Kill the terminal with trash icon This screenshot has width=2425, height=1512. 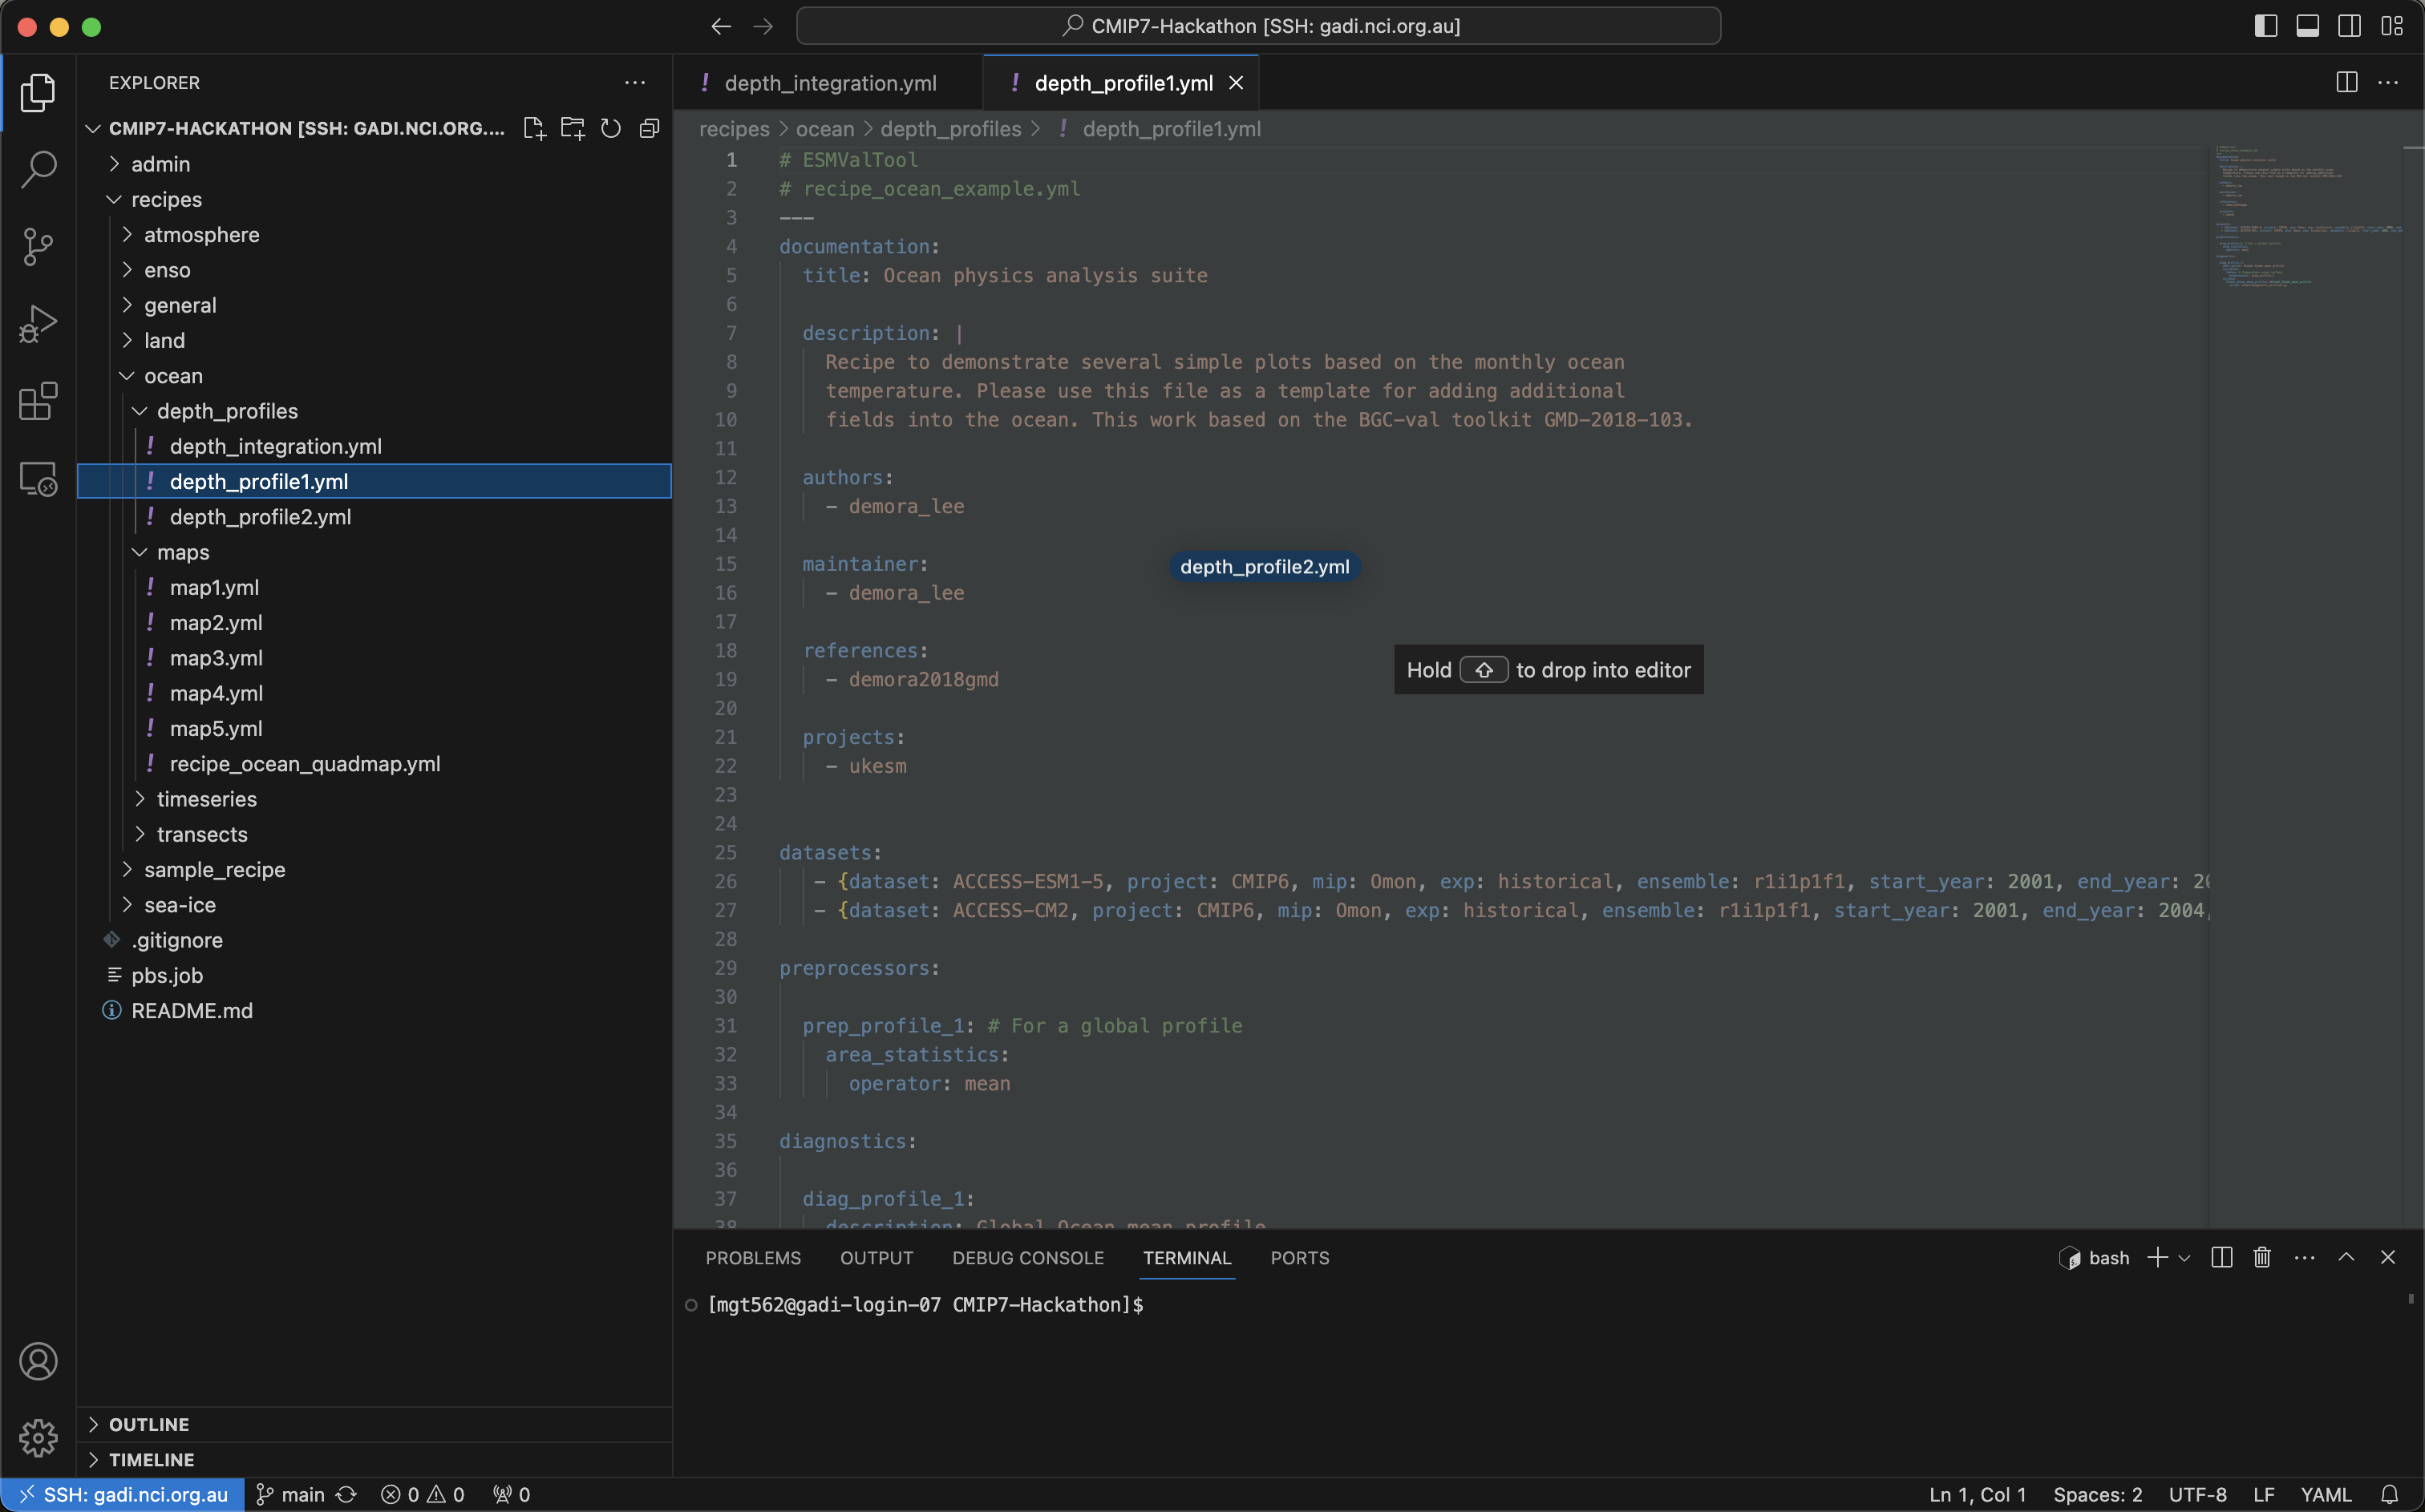(2262, 1258)
